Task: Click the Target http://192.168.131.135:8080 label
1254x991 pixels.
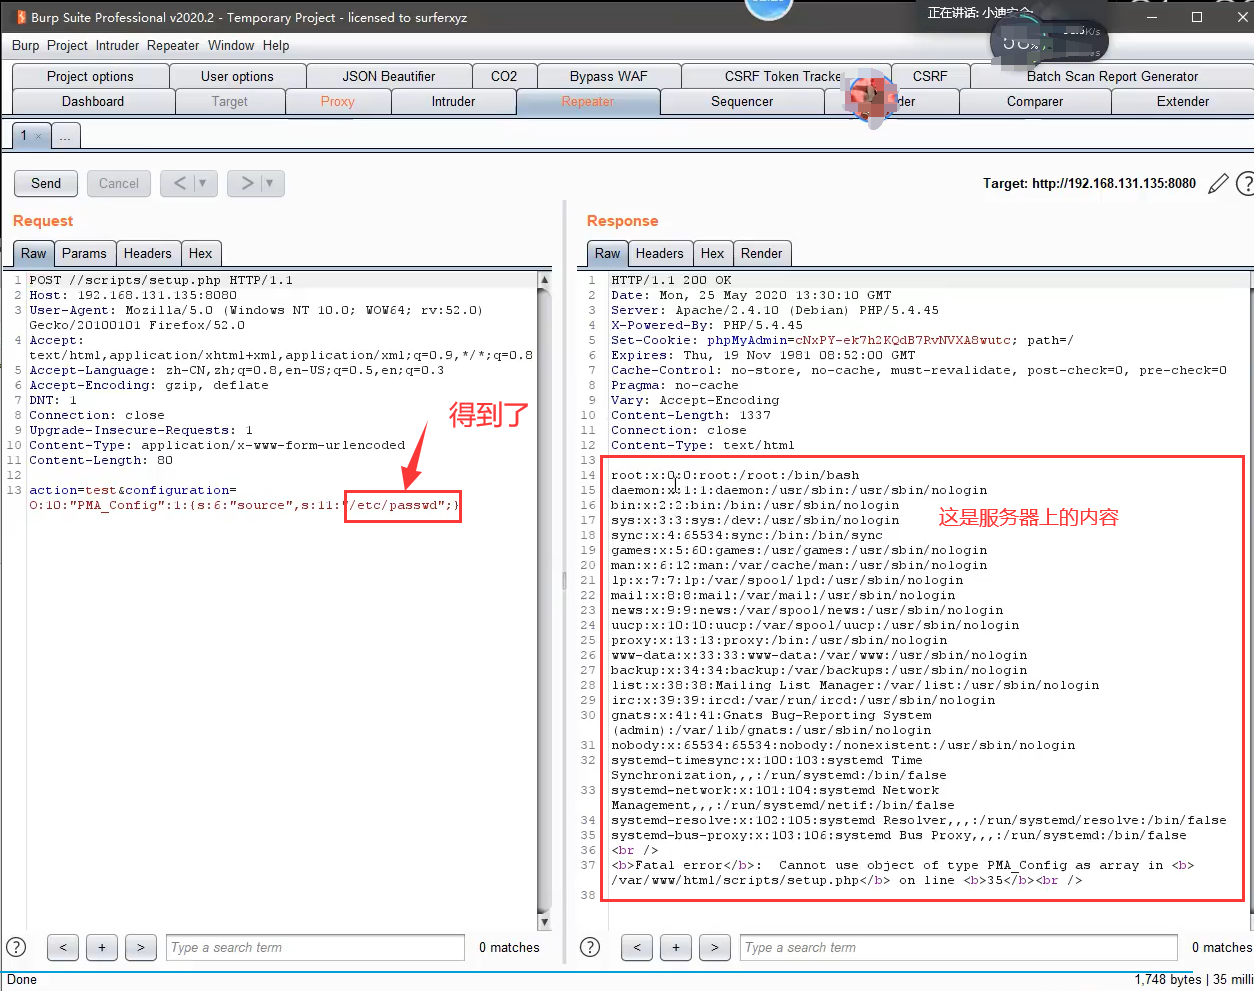Action: click(1089, 184)
